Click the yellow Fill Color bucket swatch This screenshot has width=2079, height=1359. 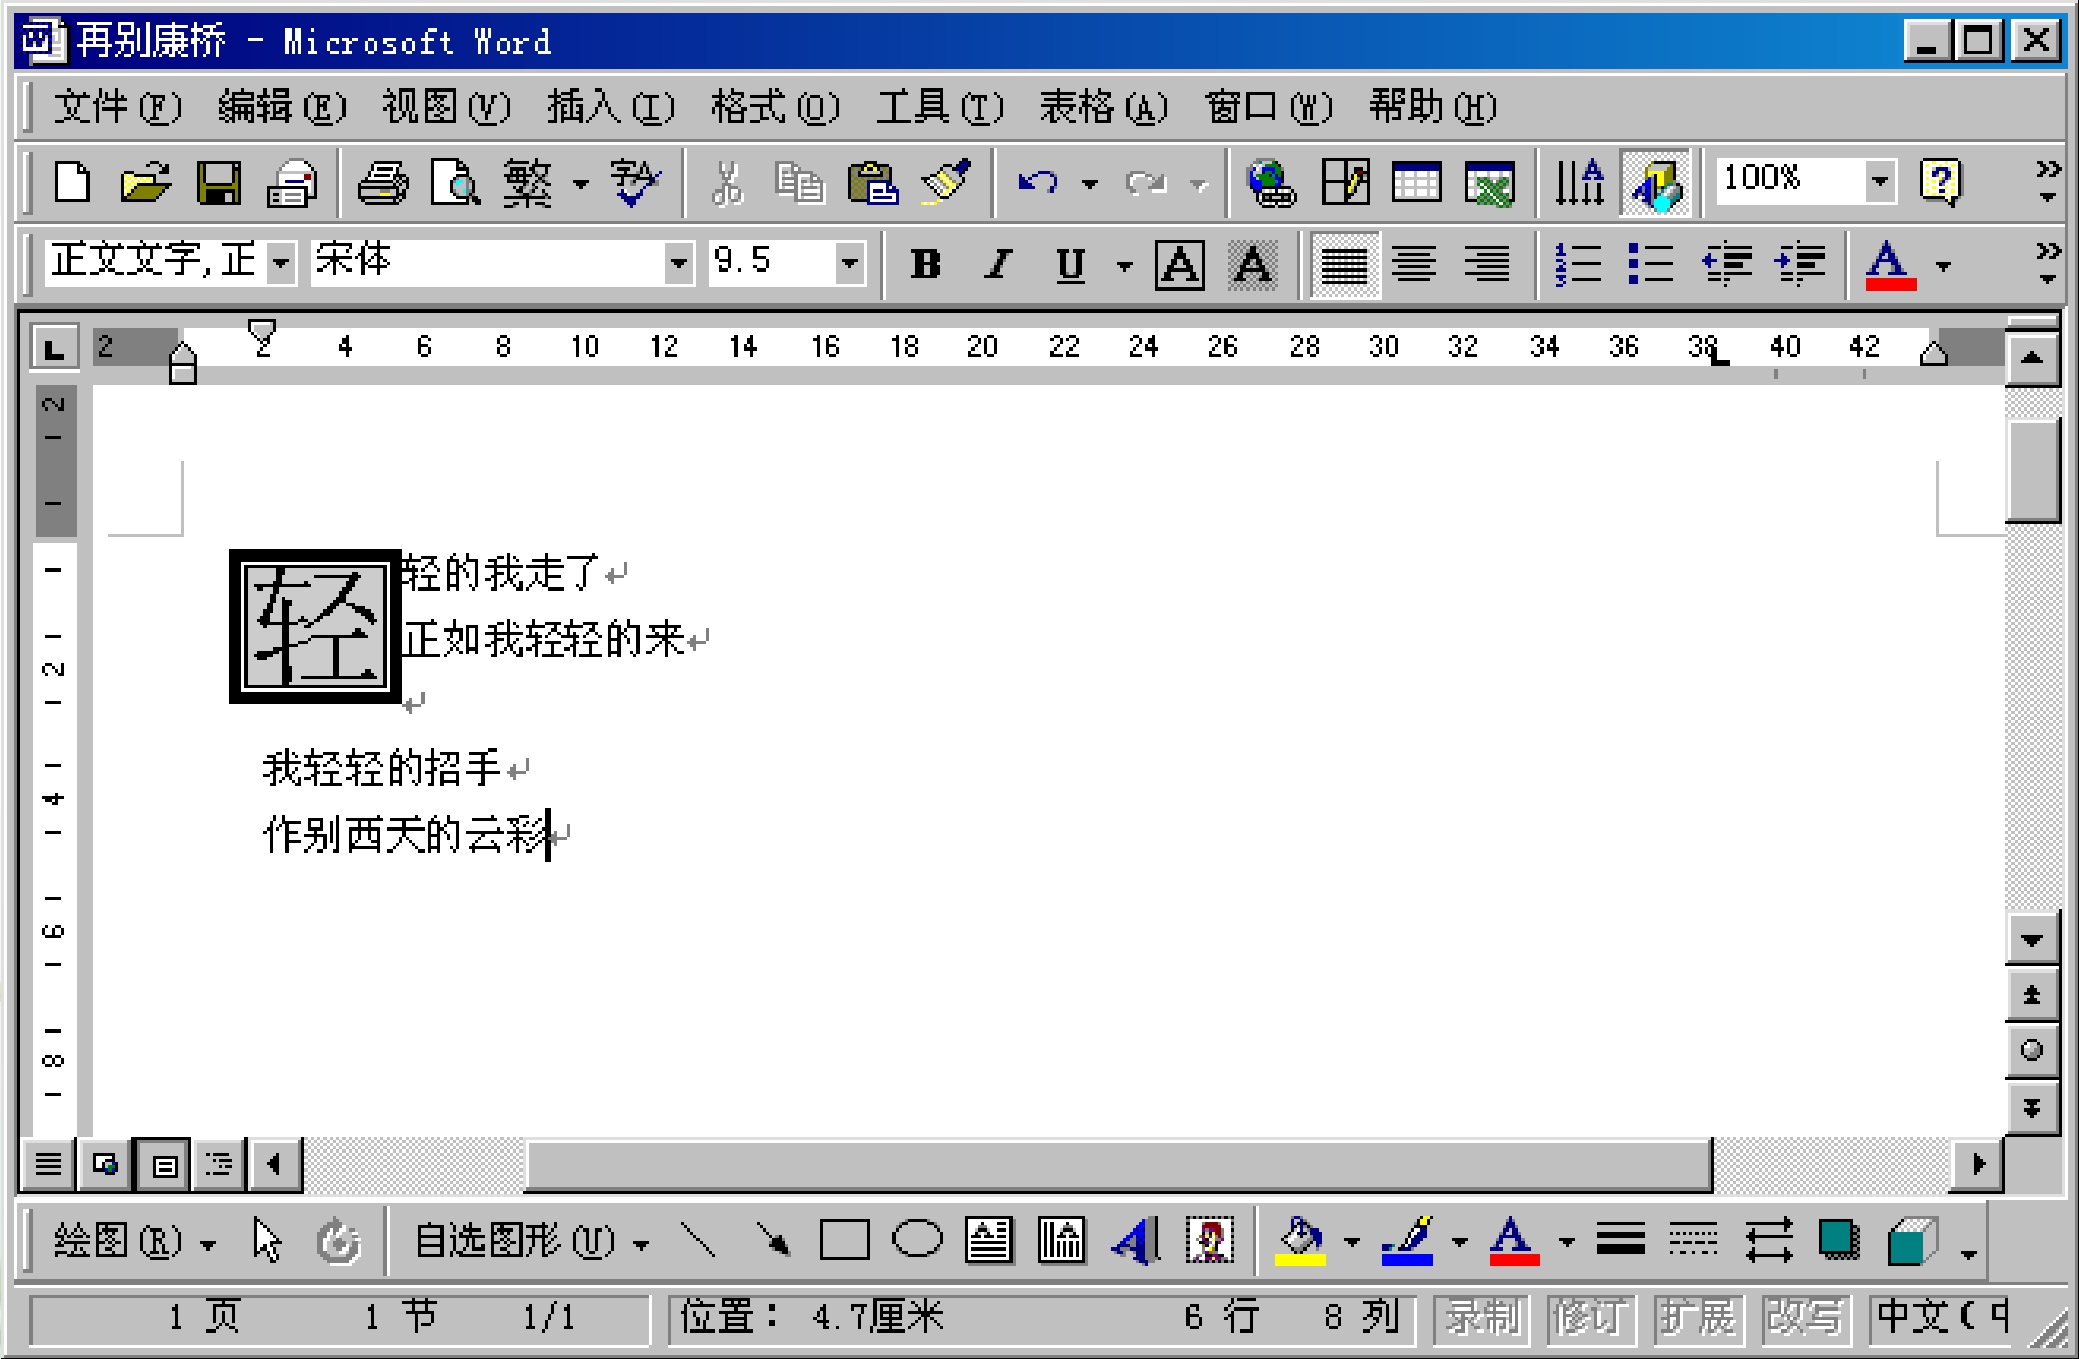click(x=1300, y=1242)
